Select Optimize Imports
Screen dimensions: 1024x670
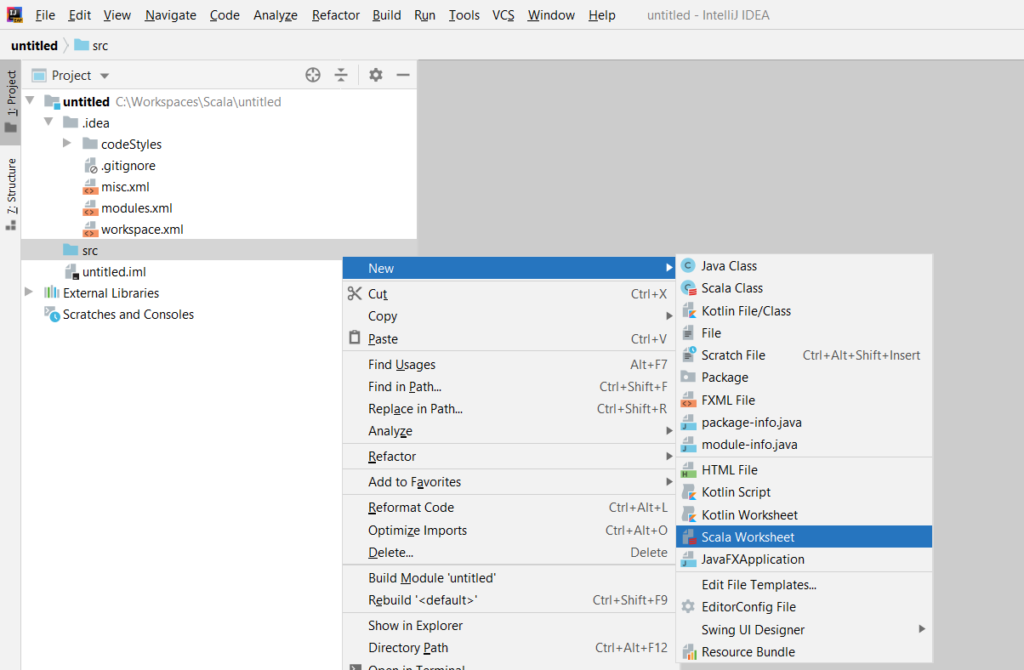click(x=509, y=530)
